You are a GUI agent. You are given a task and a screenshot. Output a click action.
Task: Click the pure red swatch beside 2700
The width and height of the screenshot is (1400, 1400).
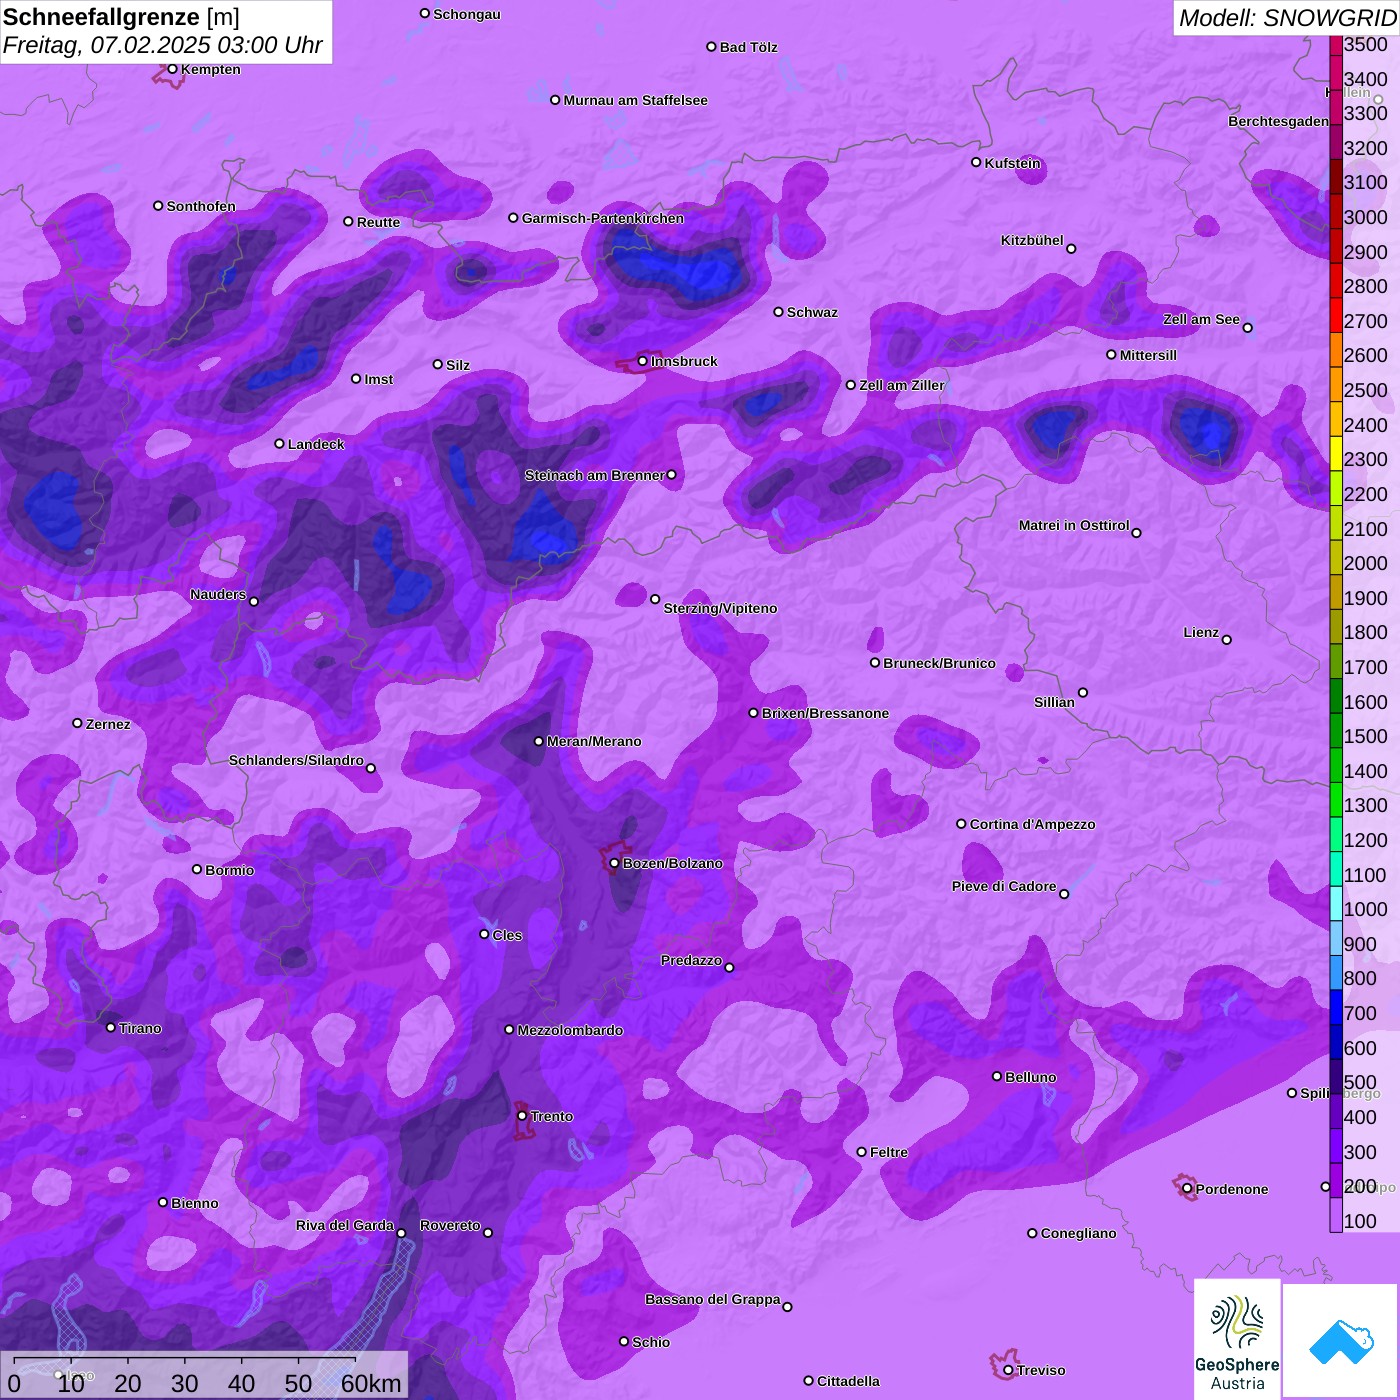tap(1336, 316)
